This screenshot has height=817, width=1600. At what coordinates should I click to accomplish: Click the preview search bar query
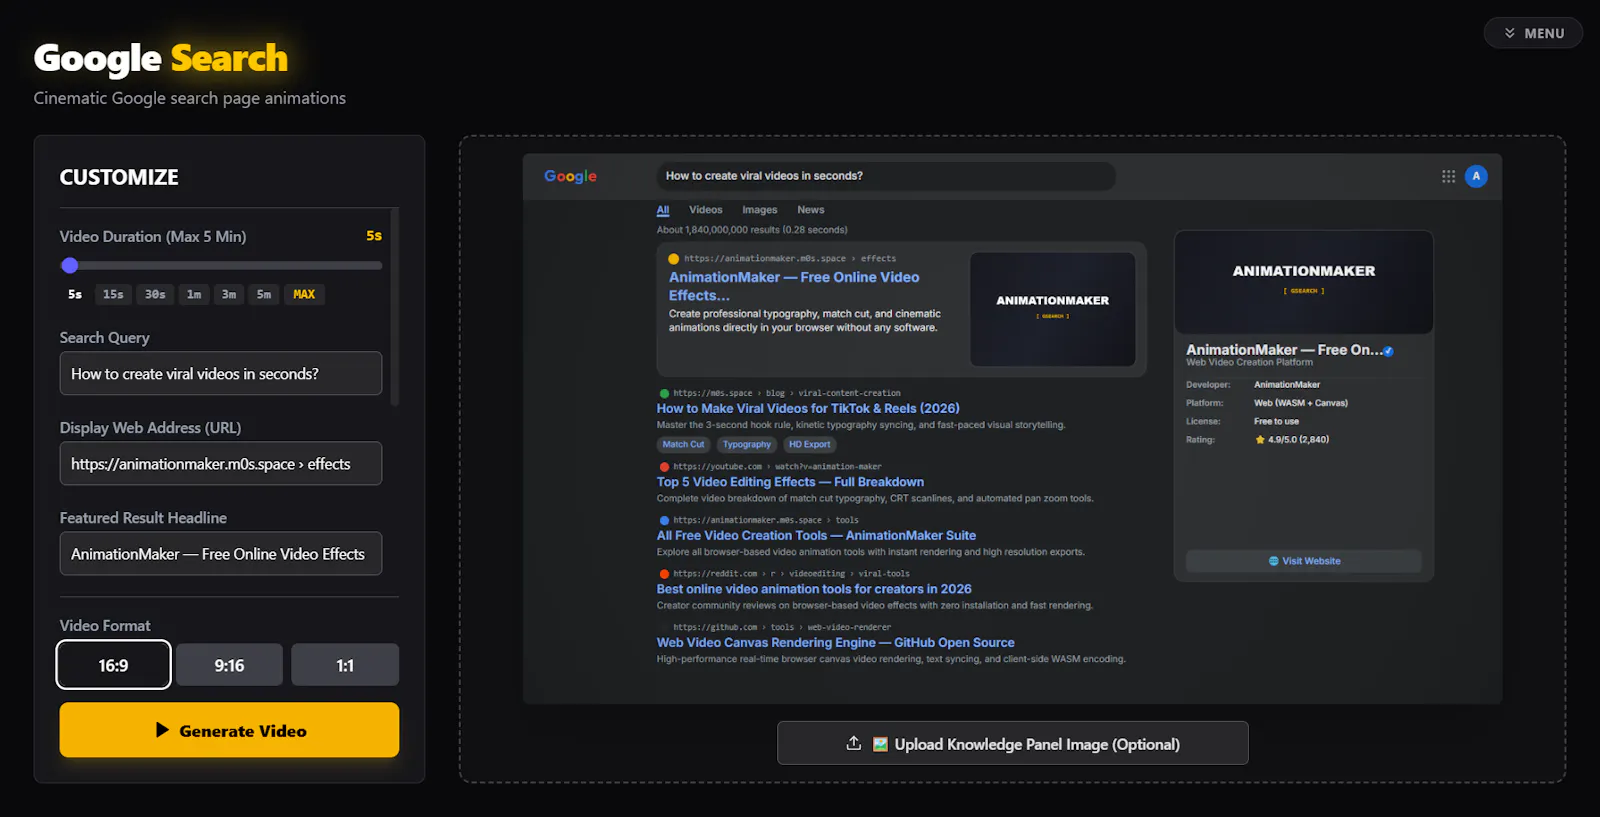pyautogui.click(x=886, y=176)
